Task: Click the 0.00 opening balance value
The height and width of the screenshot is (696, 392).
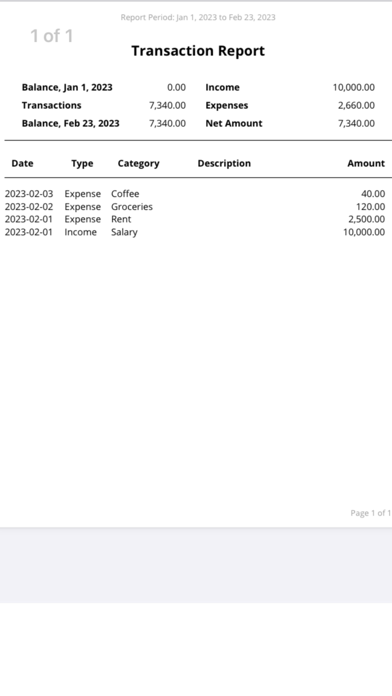Action: [x=176, y=87]
